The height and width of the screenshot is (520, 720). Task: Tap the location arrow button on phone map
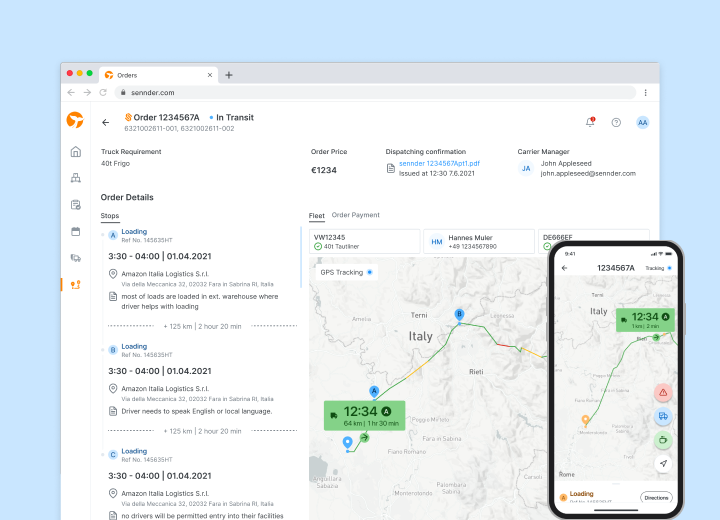663,463
